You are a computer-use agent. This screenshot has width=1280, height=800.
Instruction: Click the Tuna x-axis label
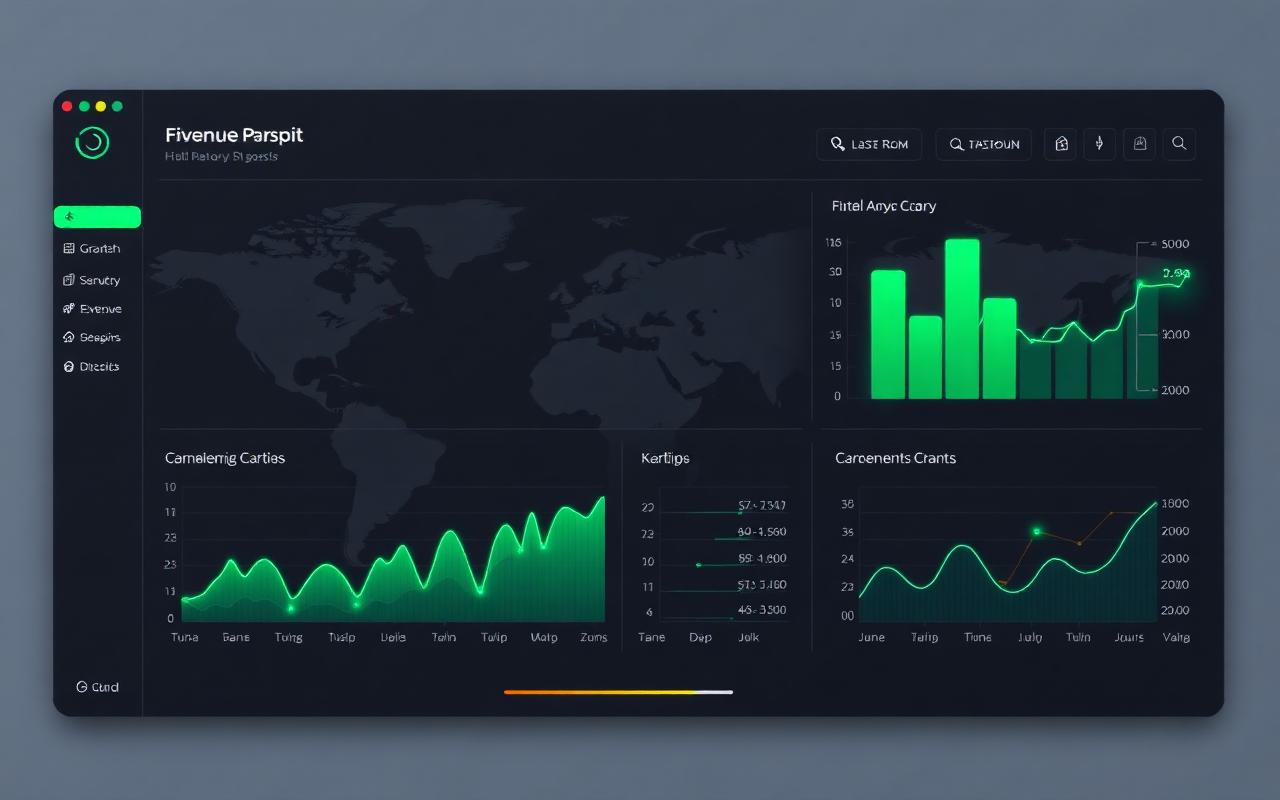185,637
